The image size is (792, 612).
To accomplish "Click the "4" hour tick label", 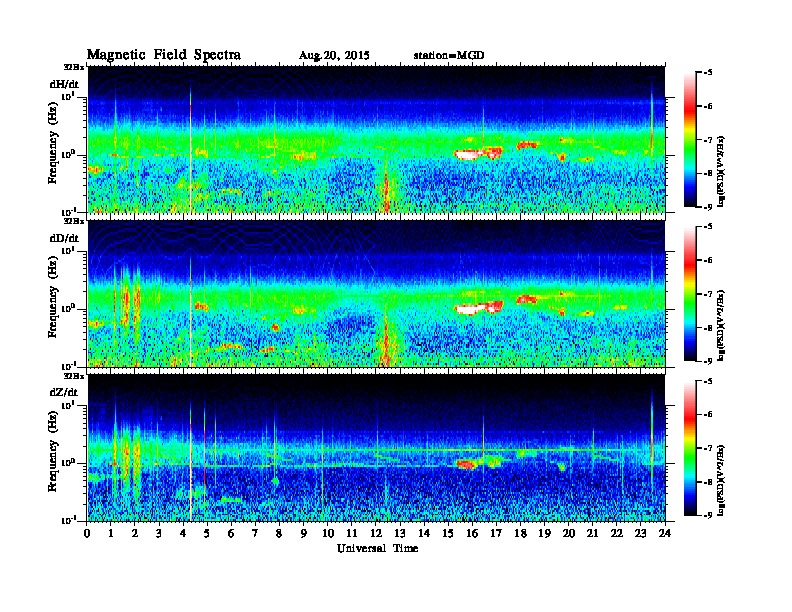I will click(183, 534).
